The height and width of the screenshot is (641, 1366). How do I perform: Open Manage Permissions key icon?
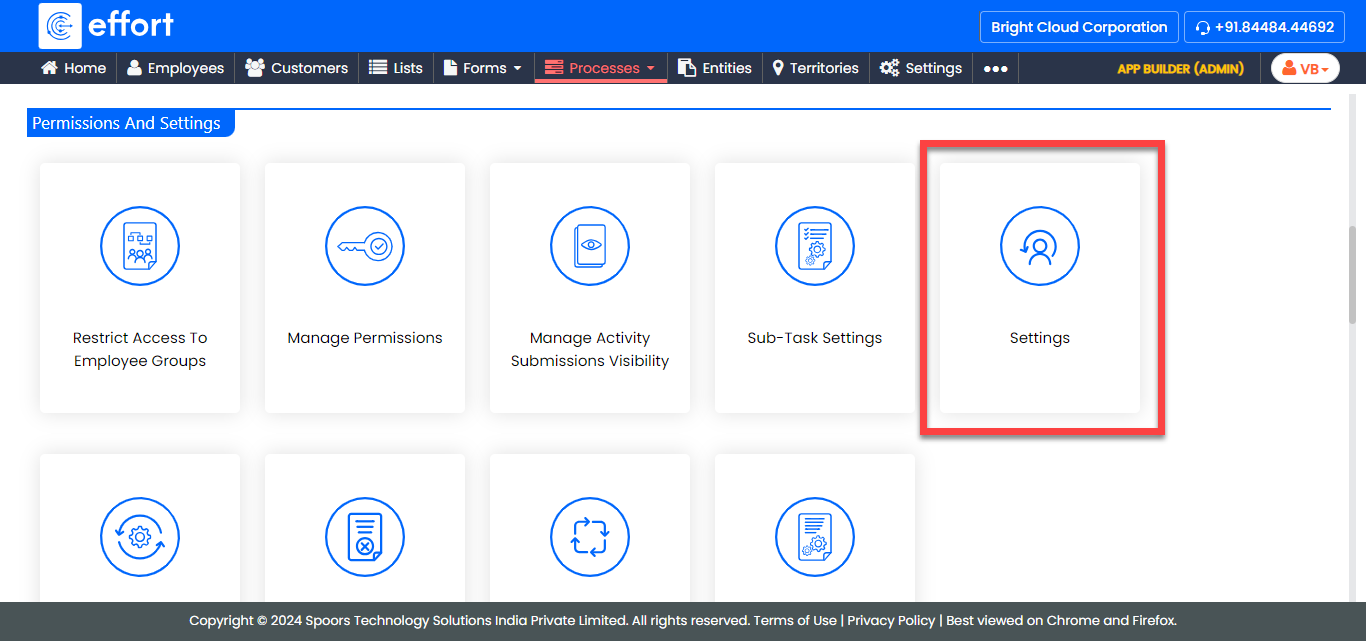(x=365, y=246)
